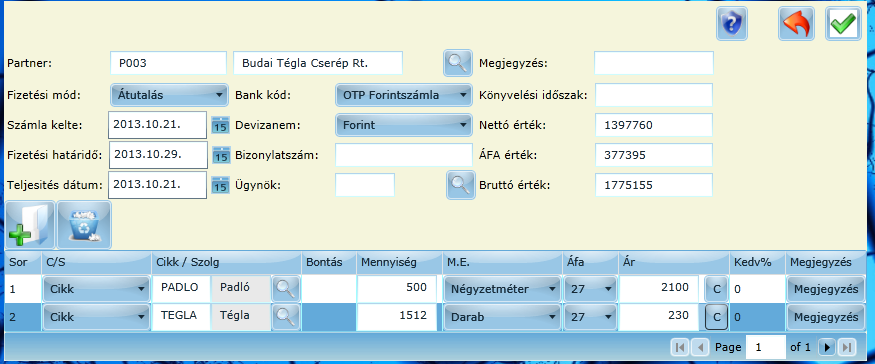
Task: Click the red back arrow icon
Action: 796,24
